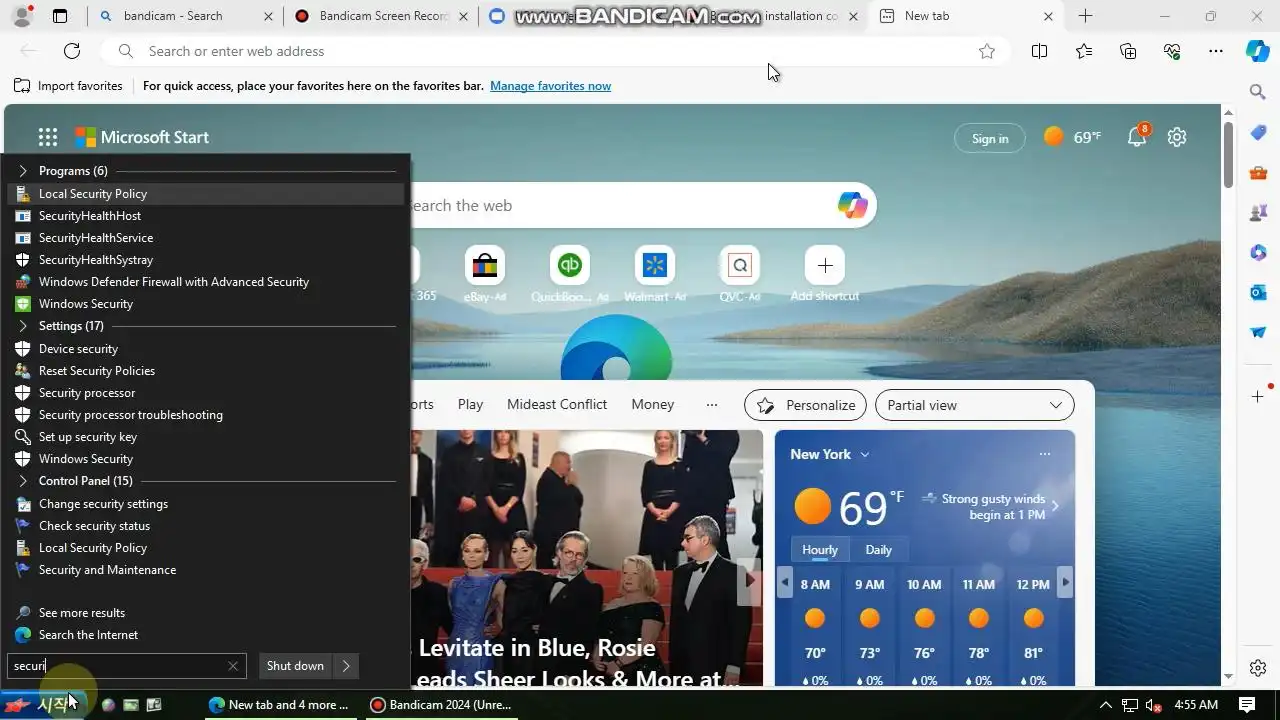Open the sidebar Outlook icon
This screenshot has width=1280, height=720.
click(1258, 292)
